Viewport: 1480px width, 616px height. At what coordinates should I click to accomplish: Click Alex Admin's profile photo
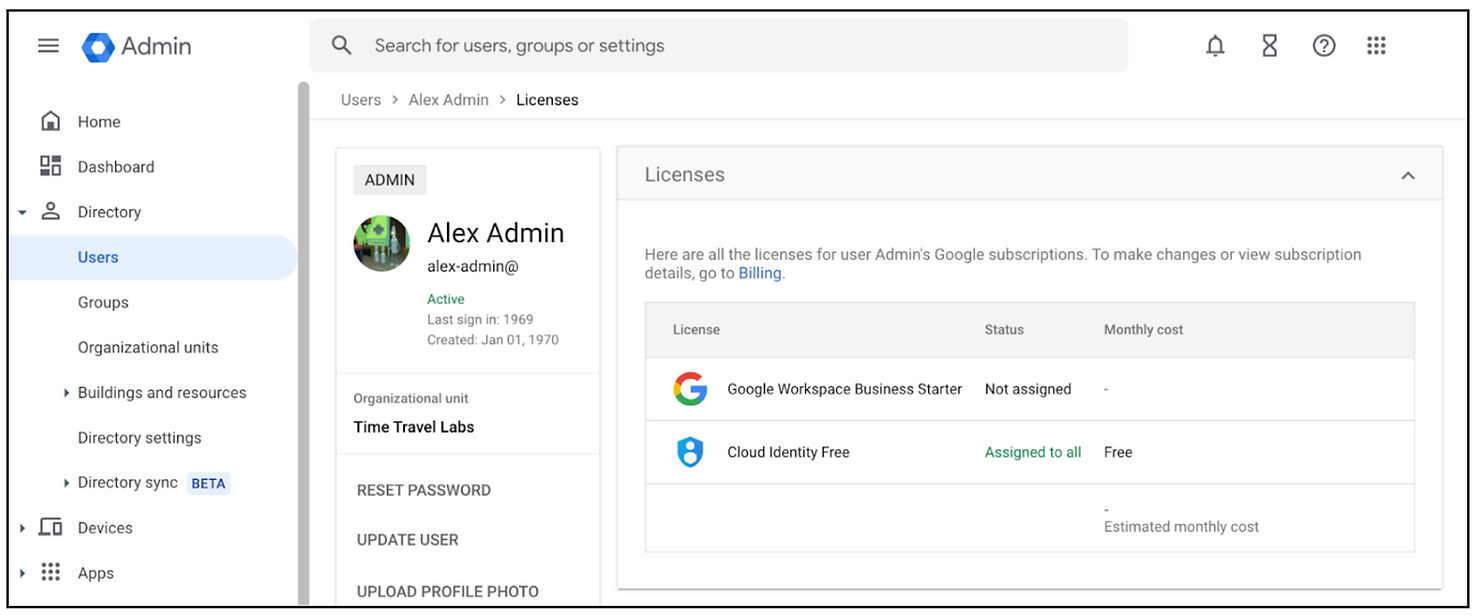pyautogui.click(x=382, y=244)
